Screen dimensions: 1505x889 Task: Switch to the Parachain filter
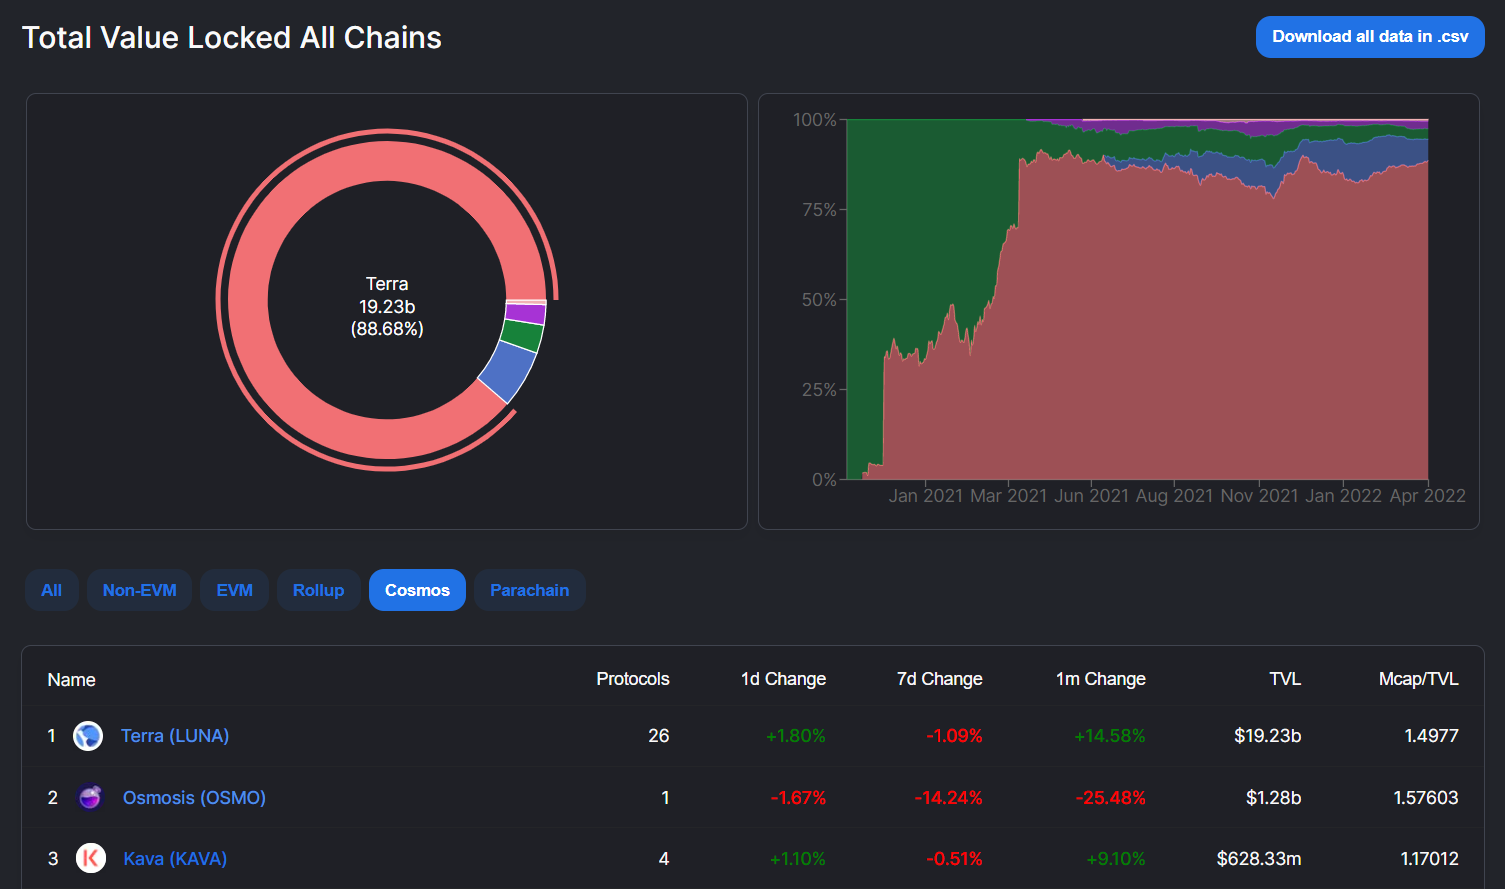[529, 590]
